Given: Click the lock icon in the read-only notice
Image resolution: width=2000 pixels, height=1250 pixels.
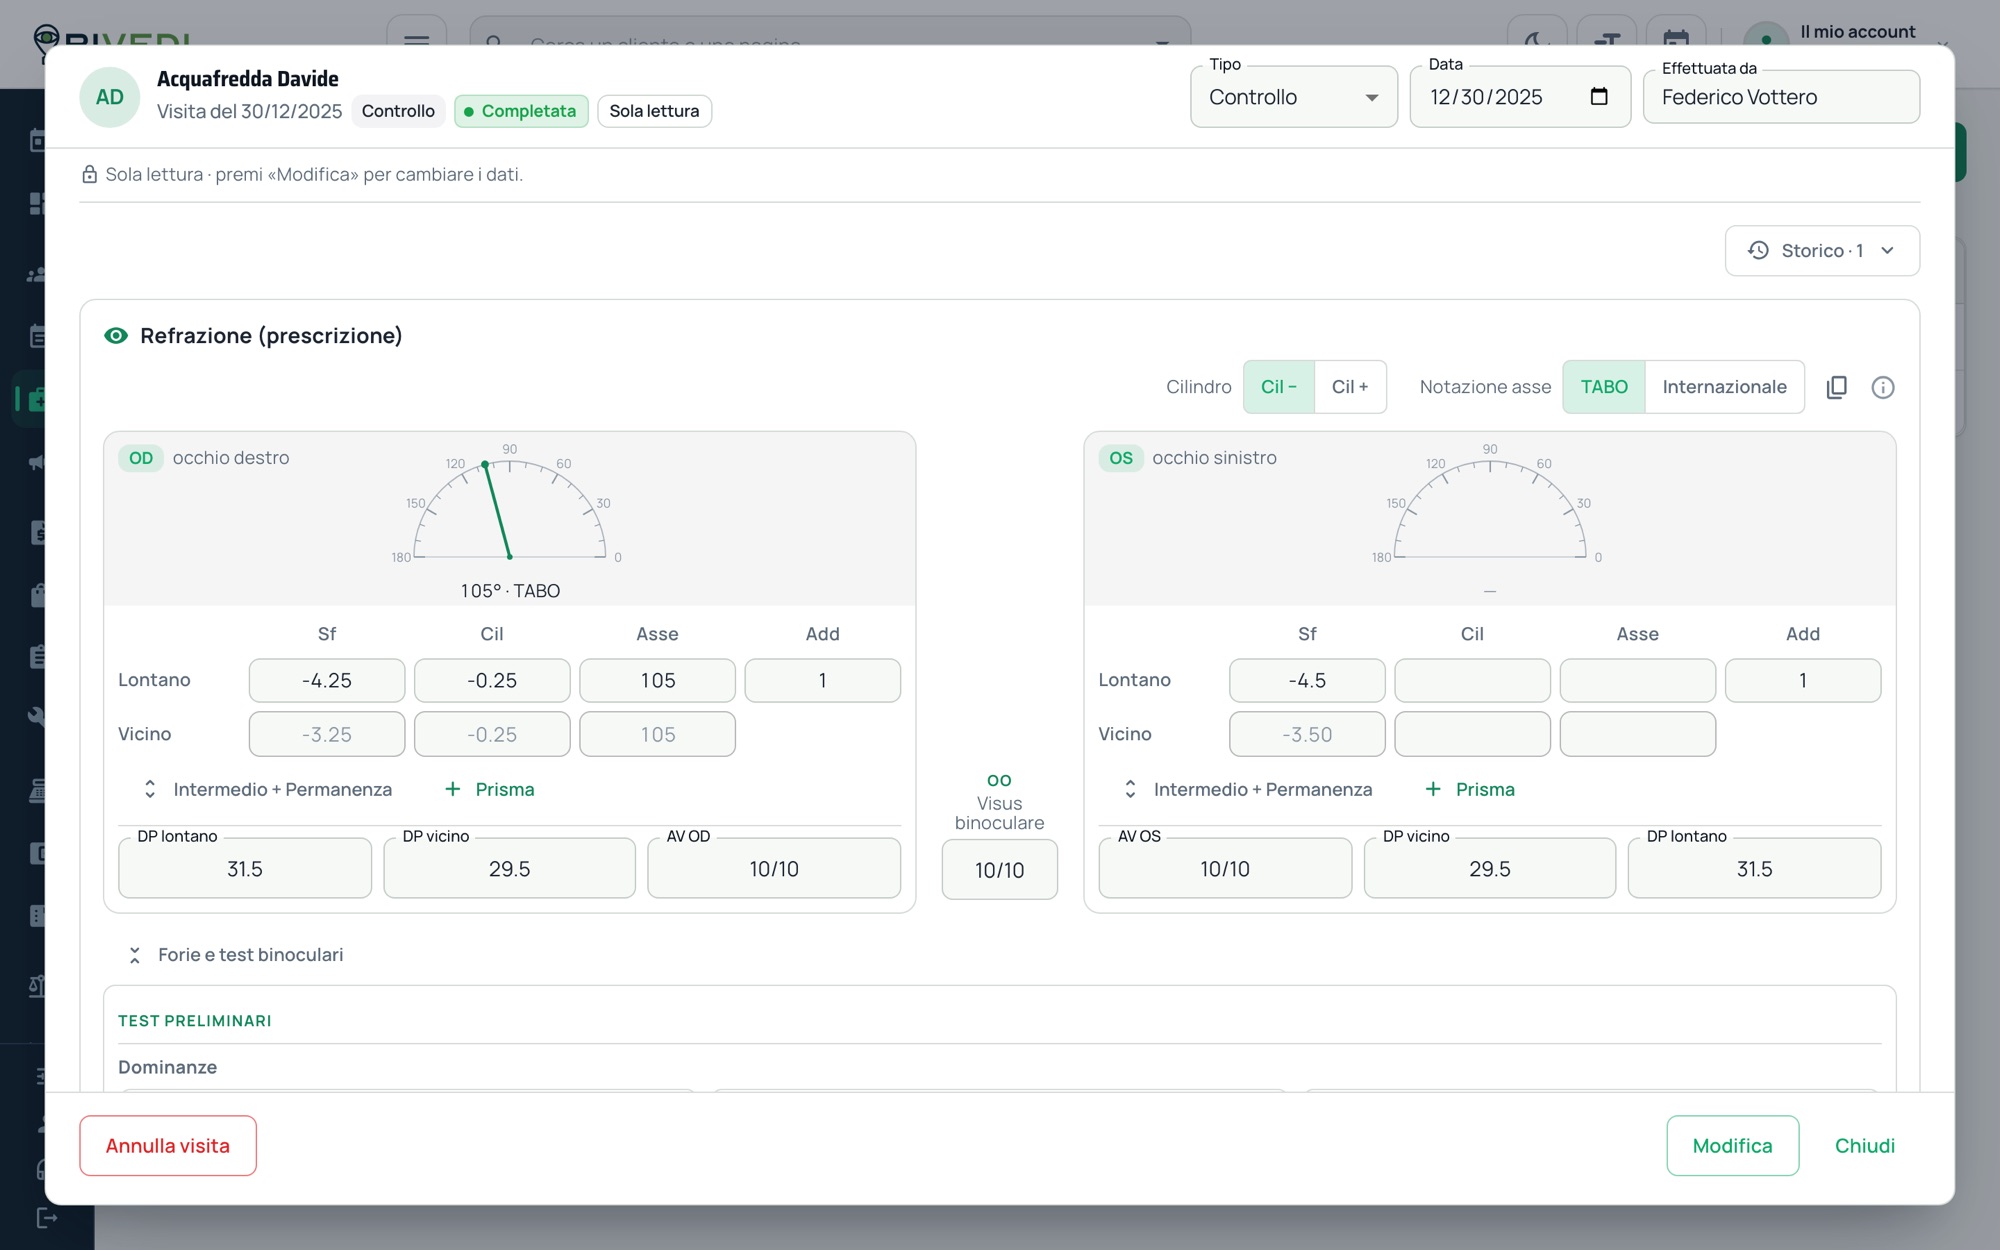Looking at the screenshot, I should 89,174.
